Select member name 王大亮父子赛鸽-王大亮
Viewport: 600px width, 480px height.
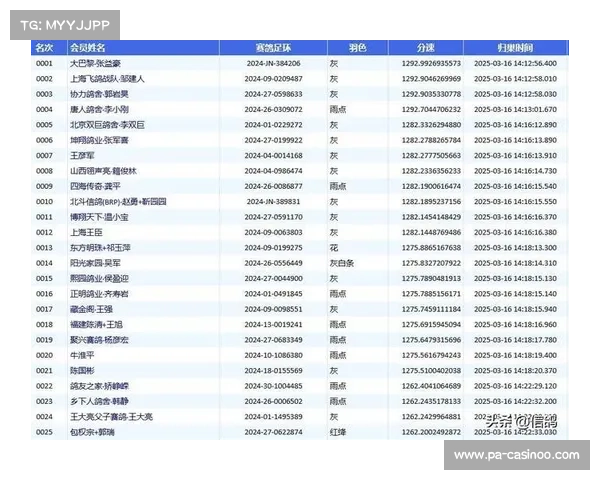pyautogui.click(x=111, y=416)
